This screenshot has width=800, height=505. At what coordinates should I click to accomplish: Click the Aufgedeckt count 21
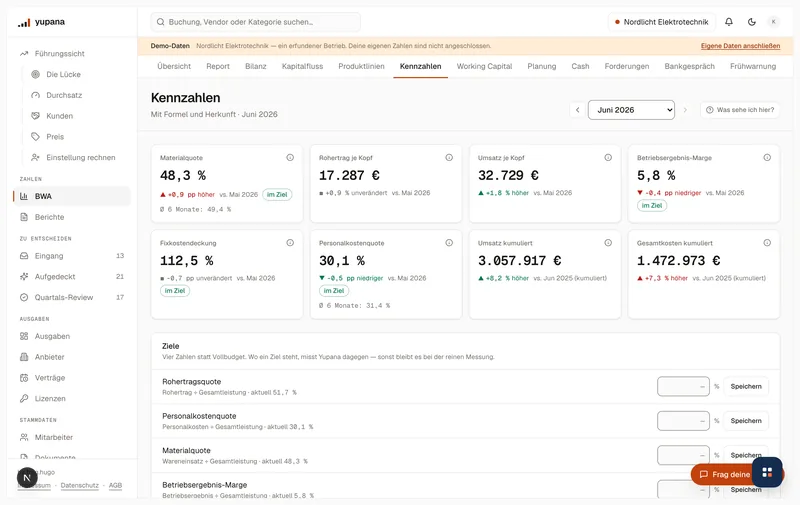[x=120, y=276]
